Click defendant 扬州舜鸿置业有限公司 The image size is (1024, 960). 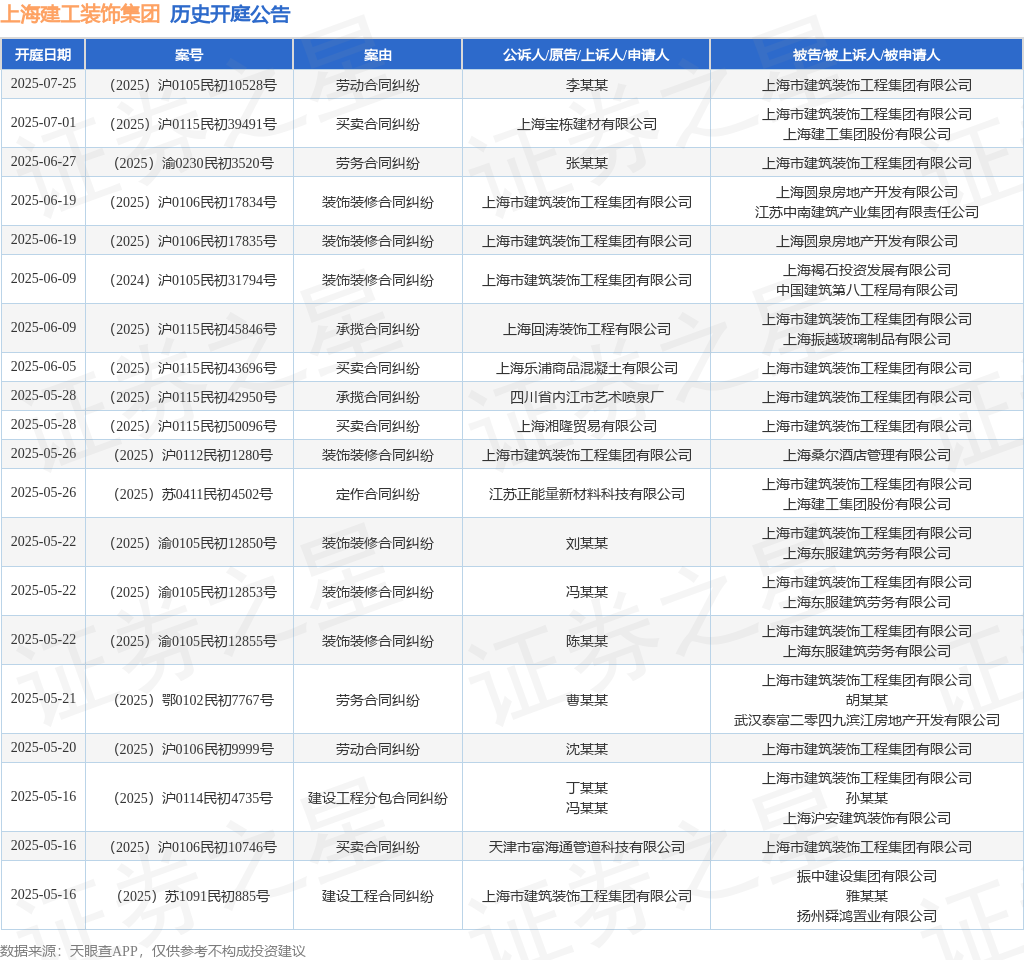tap(867, 916)
